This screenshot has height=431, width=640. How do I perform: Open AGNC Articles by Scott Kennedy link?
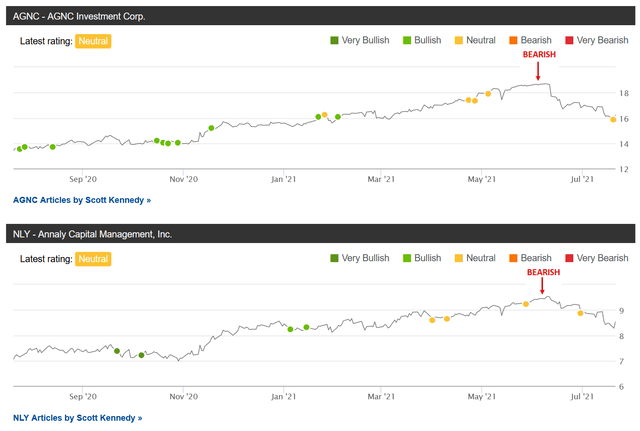click(x=82, y=200)
